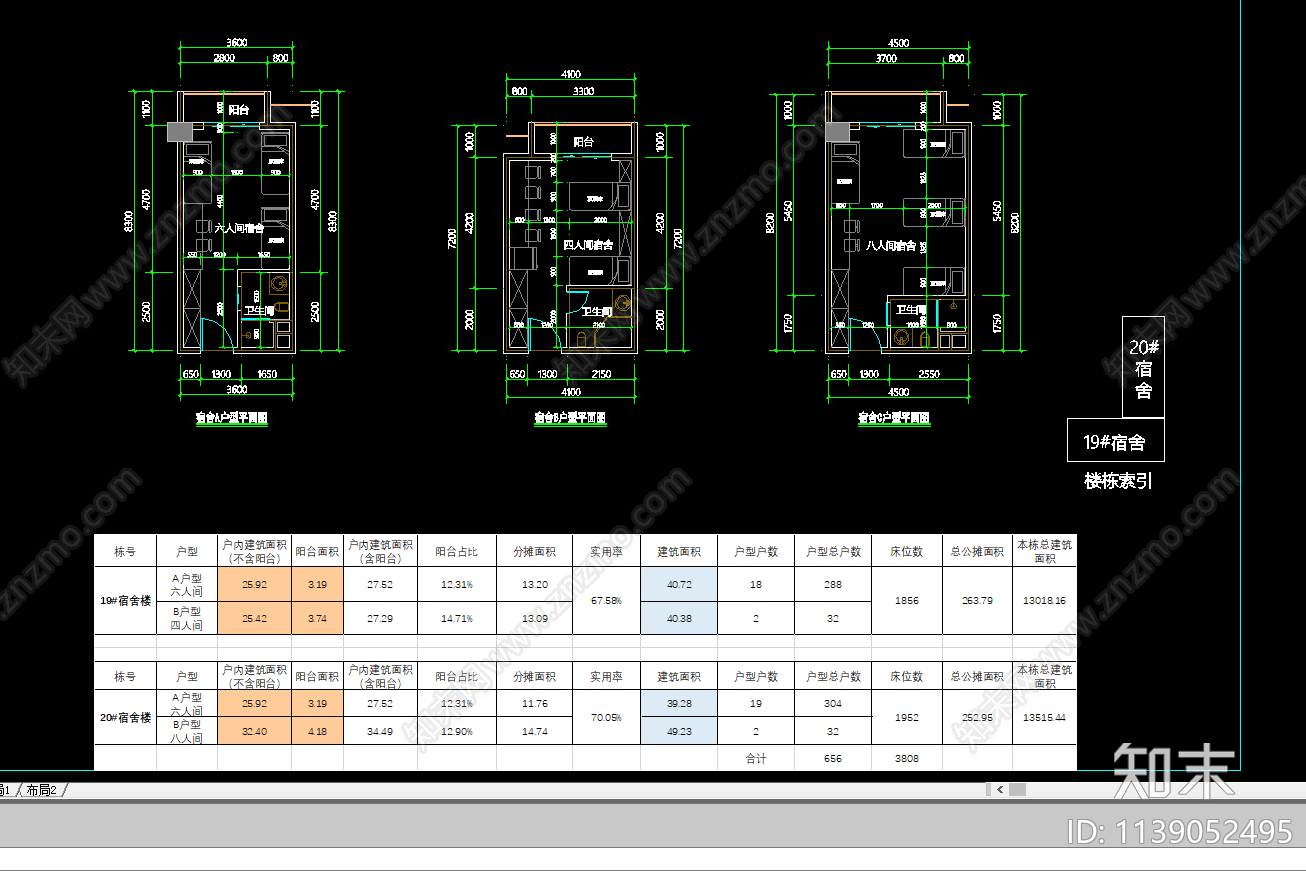Screen dimensions: 1306x871
Task: Select the 14.74 shared area cell
Action: [x=534, y=731]
